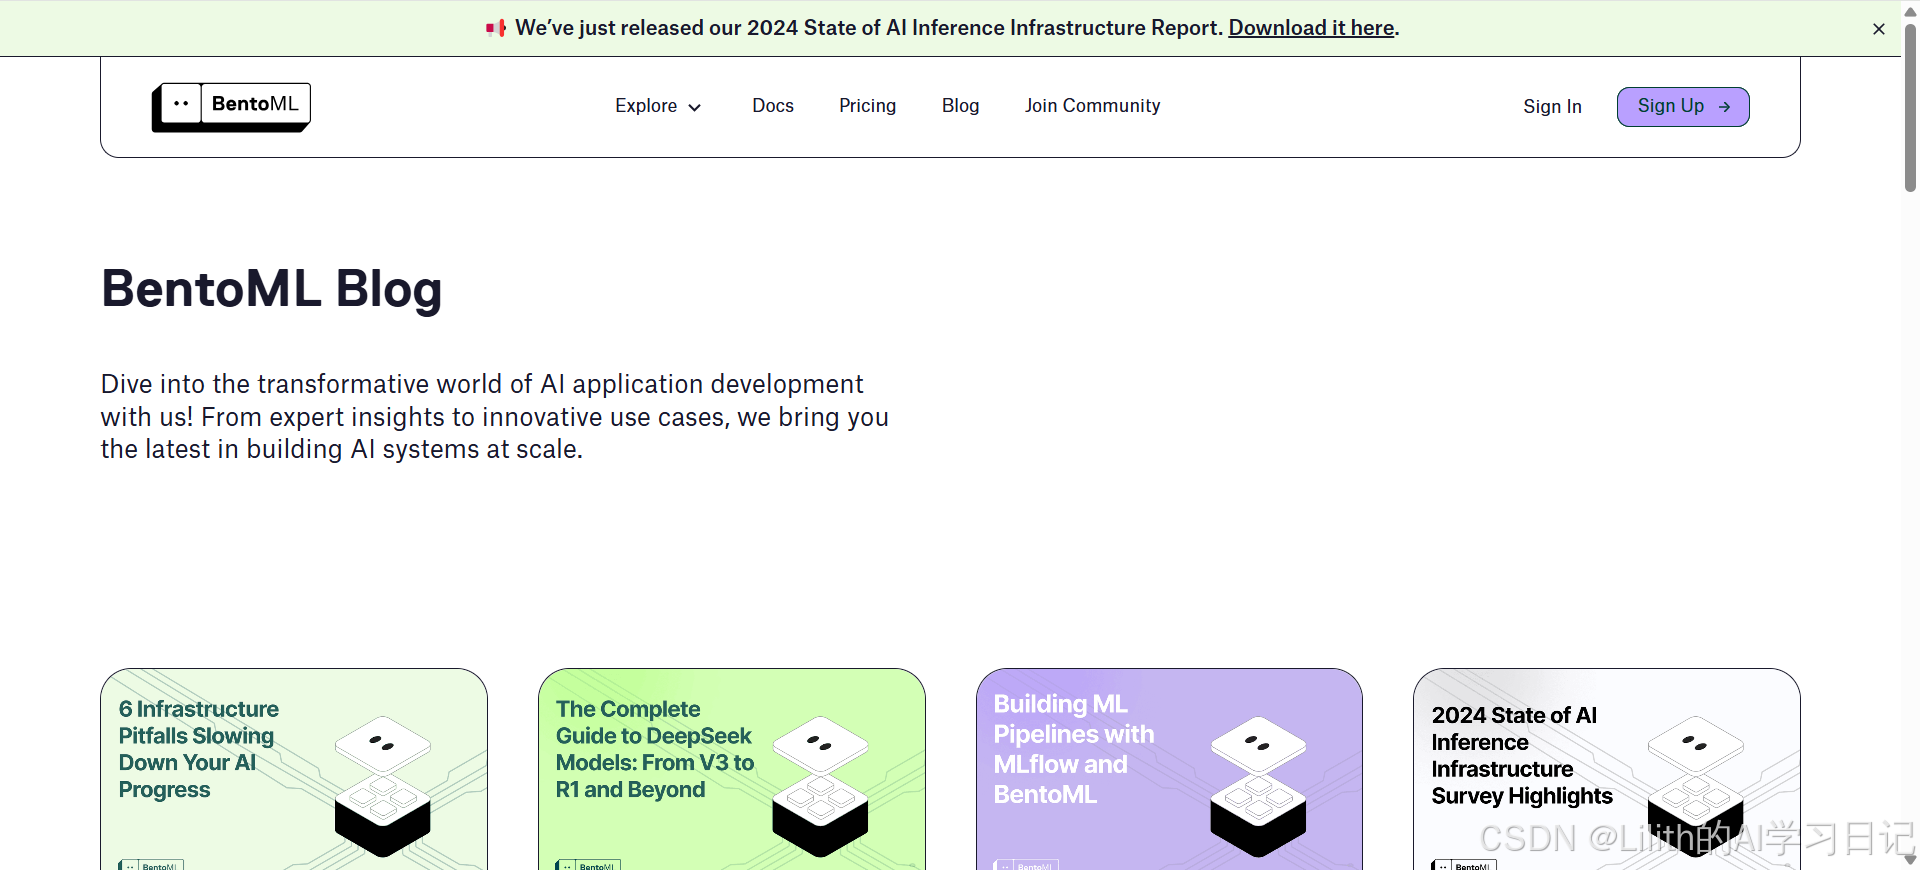1920x870 pixels.
Task: Click bento box icon on Infrastructure Pitfalls card
Action: pyautogui.click(x=383, y=786)
